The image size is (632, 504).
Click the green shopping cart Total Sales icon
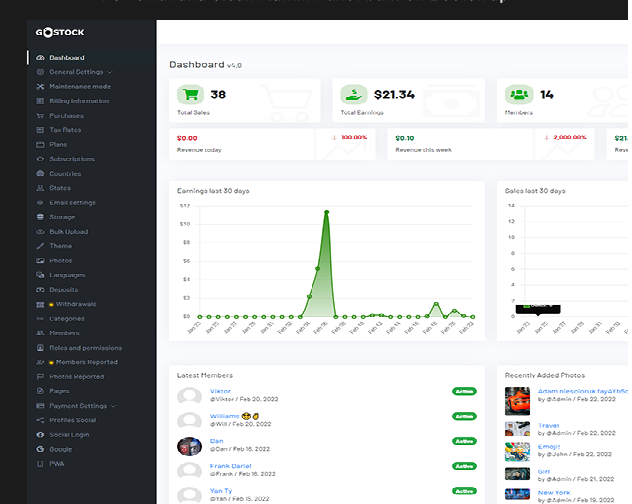190,95
